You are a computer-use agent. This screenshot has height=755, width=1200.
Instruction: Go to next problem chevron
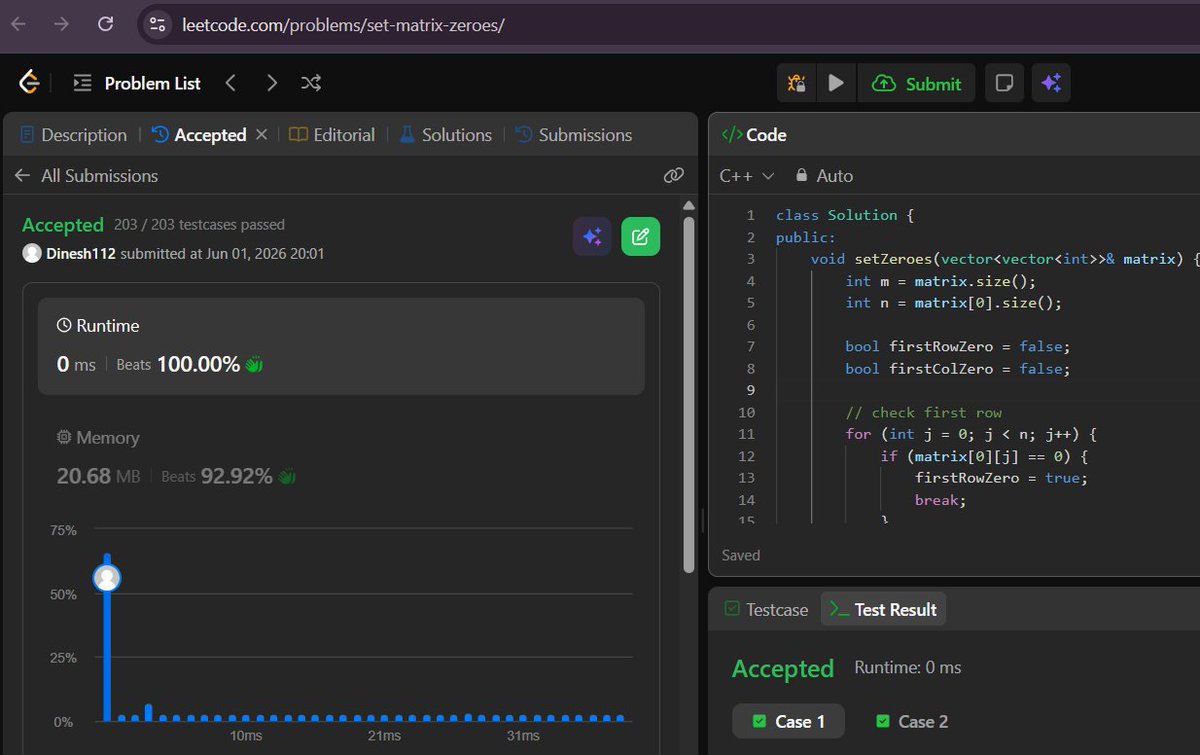coord(271,84)
